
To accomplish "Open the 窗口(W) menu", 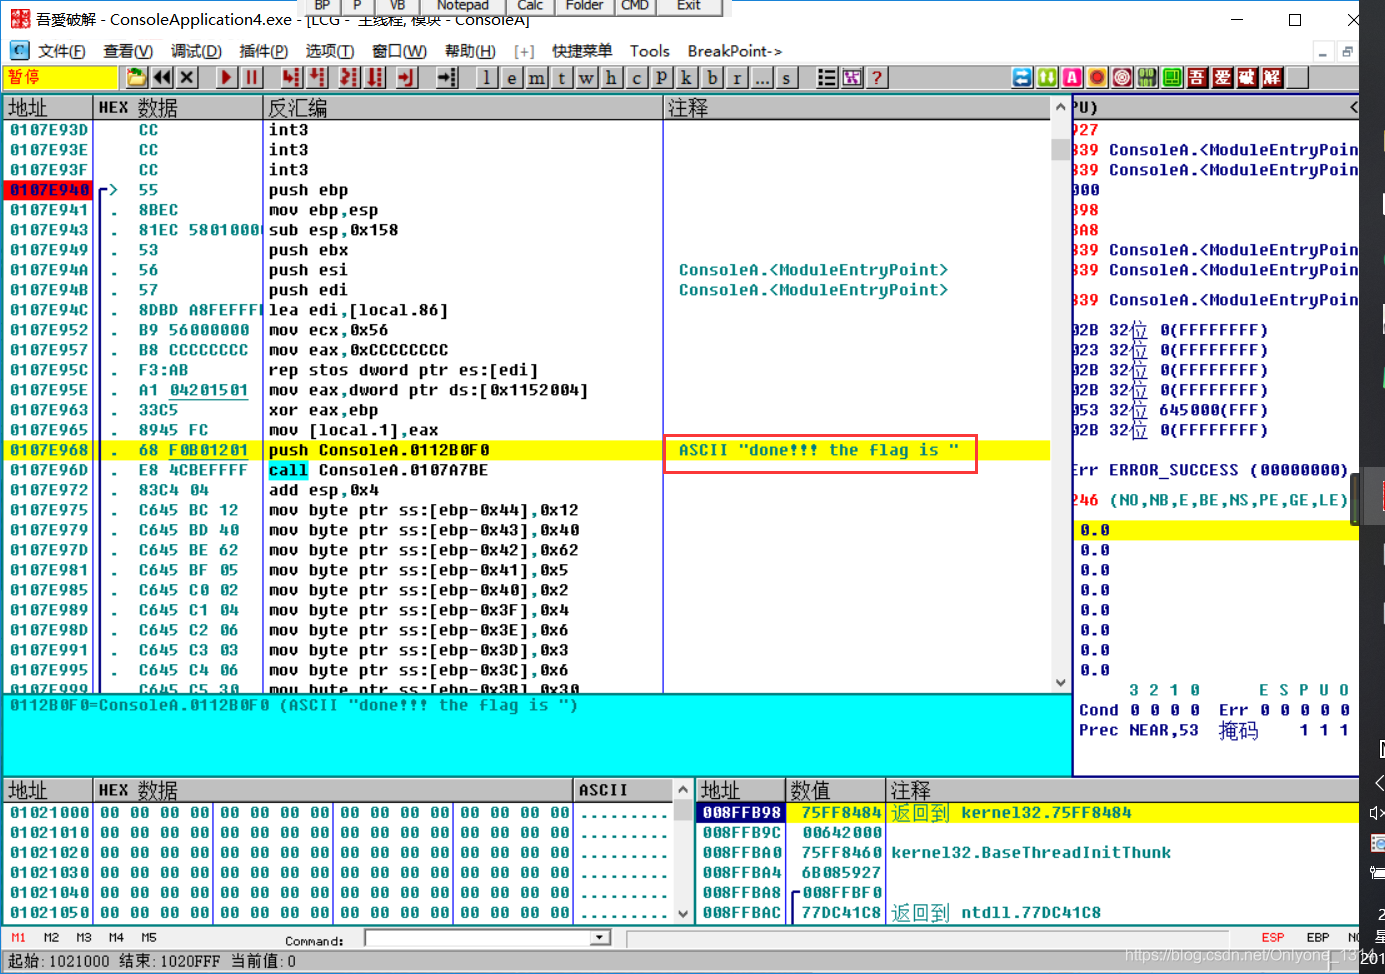I will point(399,51).
